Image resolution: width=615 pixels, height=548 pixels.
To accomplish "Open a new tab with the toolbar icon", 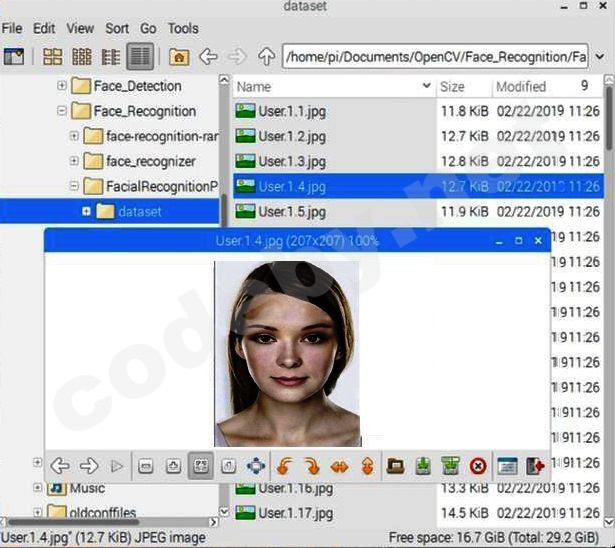I will coord(14,57).
